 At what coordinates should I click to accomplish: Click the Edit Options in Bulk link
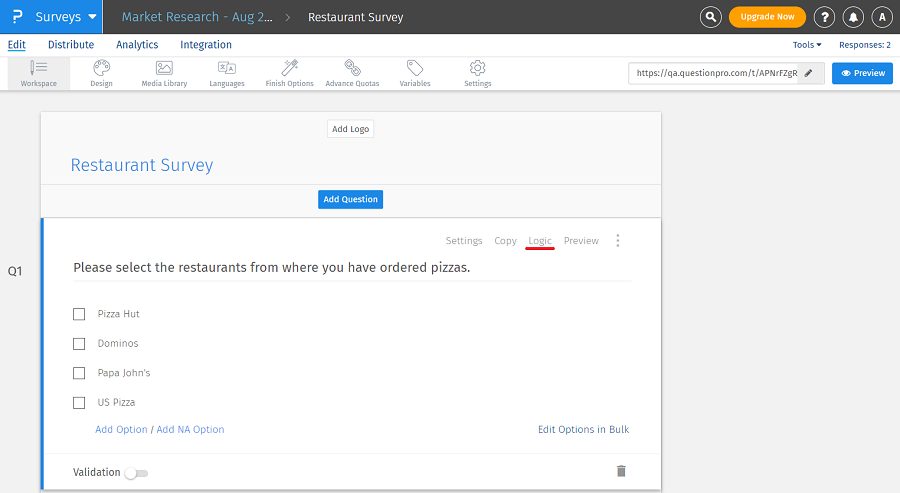pos(583,430)
